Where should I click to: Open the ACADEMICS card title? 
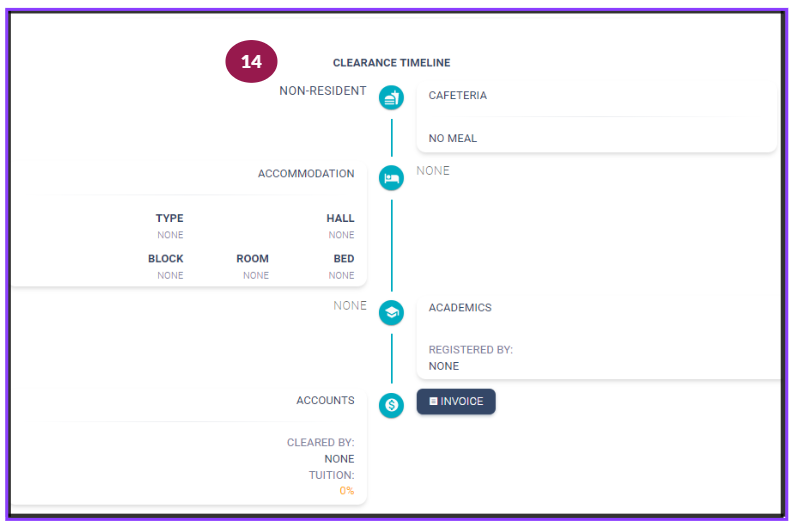(460, 307)
